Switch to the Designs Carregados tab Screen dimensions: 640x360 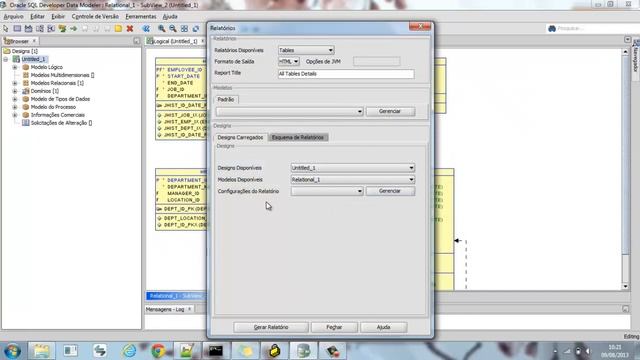point(240,138)
